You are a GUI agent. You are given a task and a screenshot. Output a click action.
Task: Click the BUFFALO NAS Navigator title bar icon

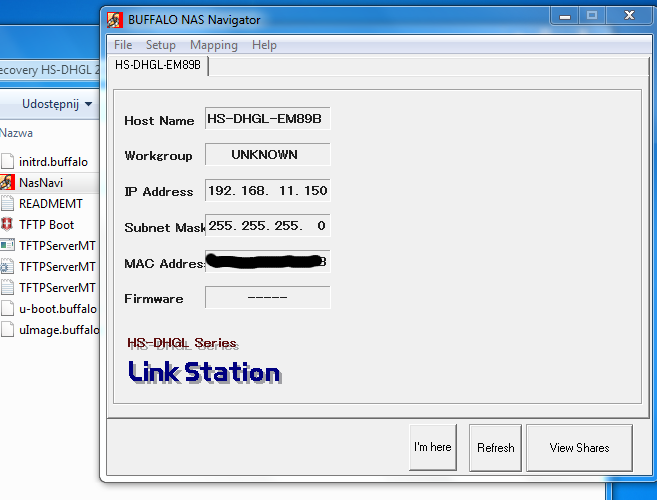tap(115, 18)
